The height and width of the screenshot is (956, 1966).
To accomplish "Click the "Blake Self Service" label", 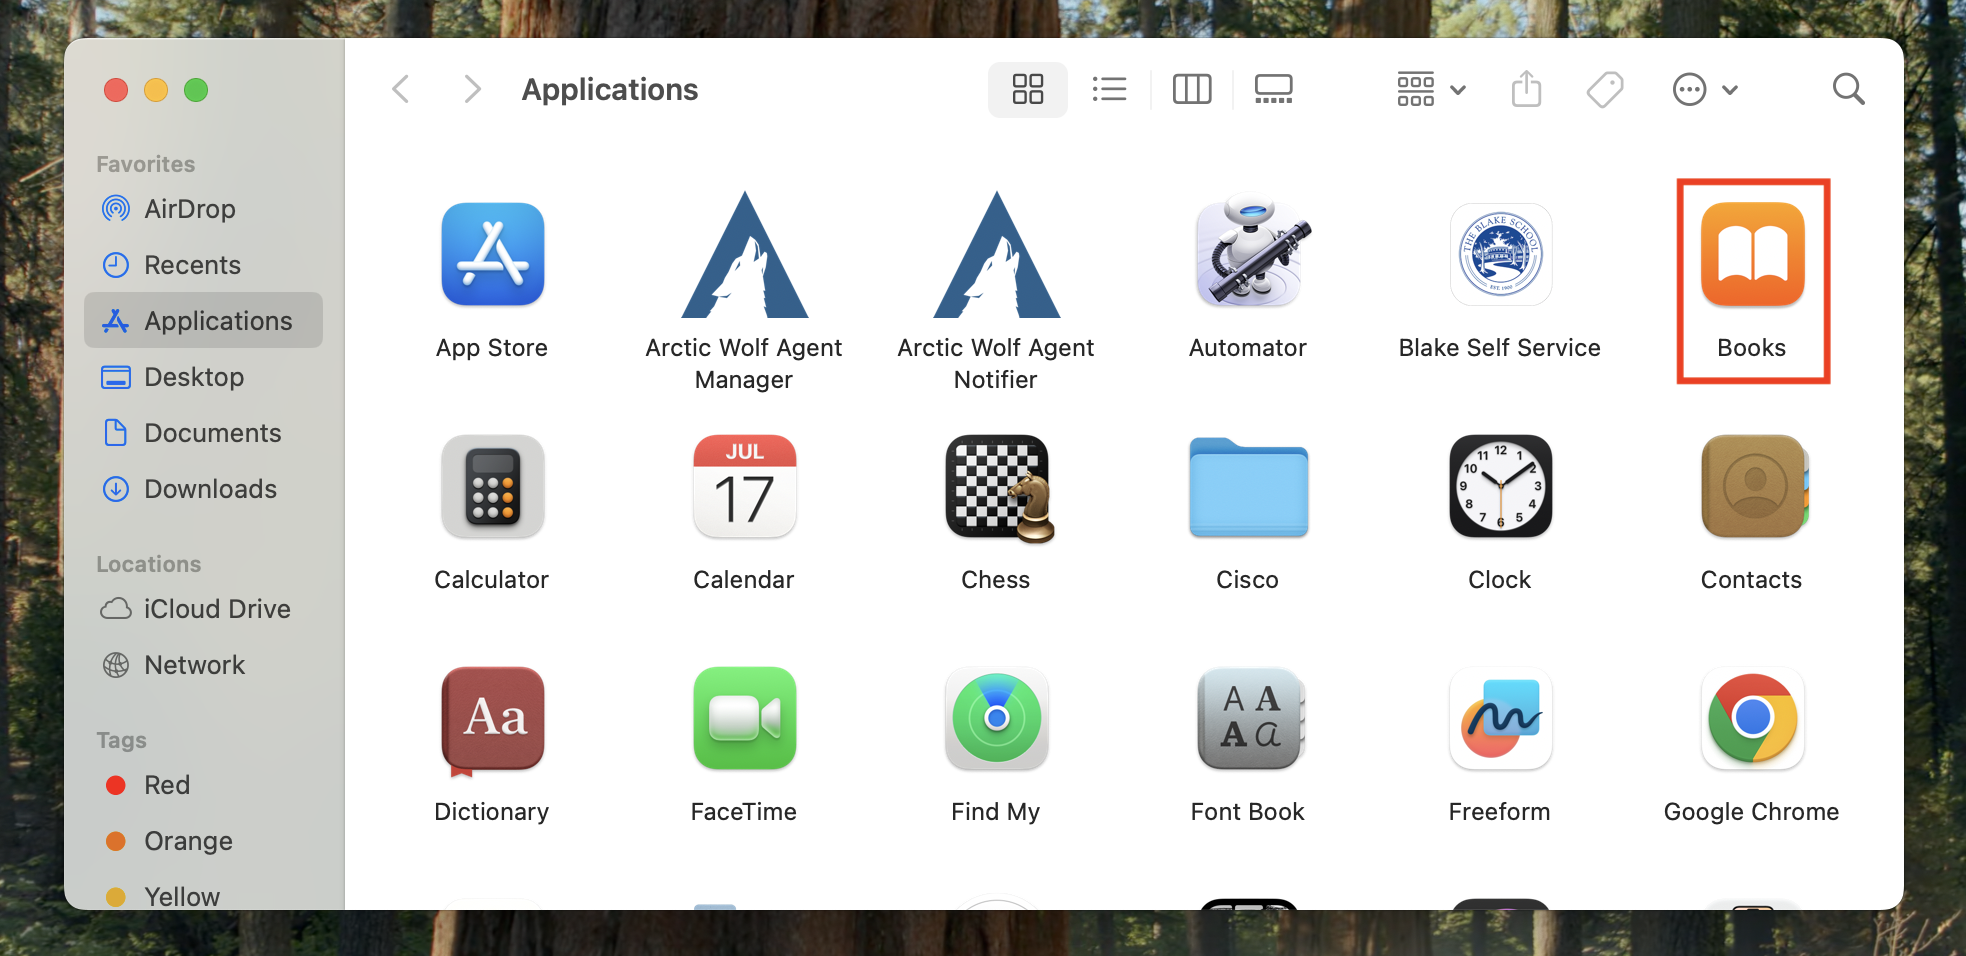I will tap(1500, 347).
